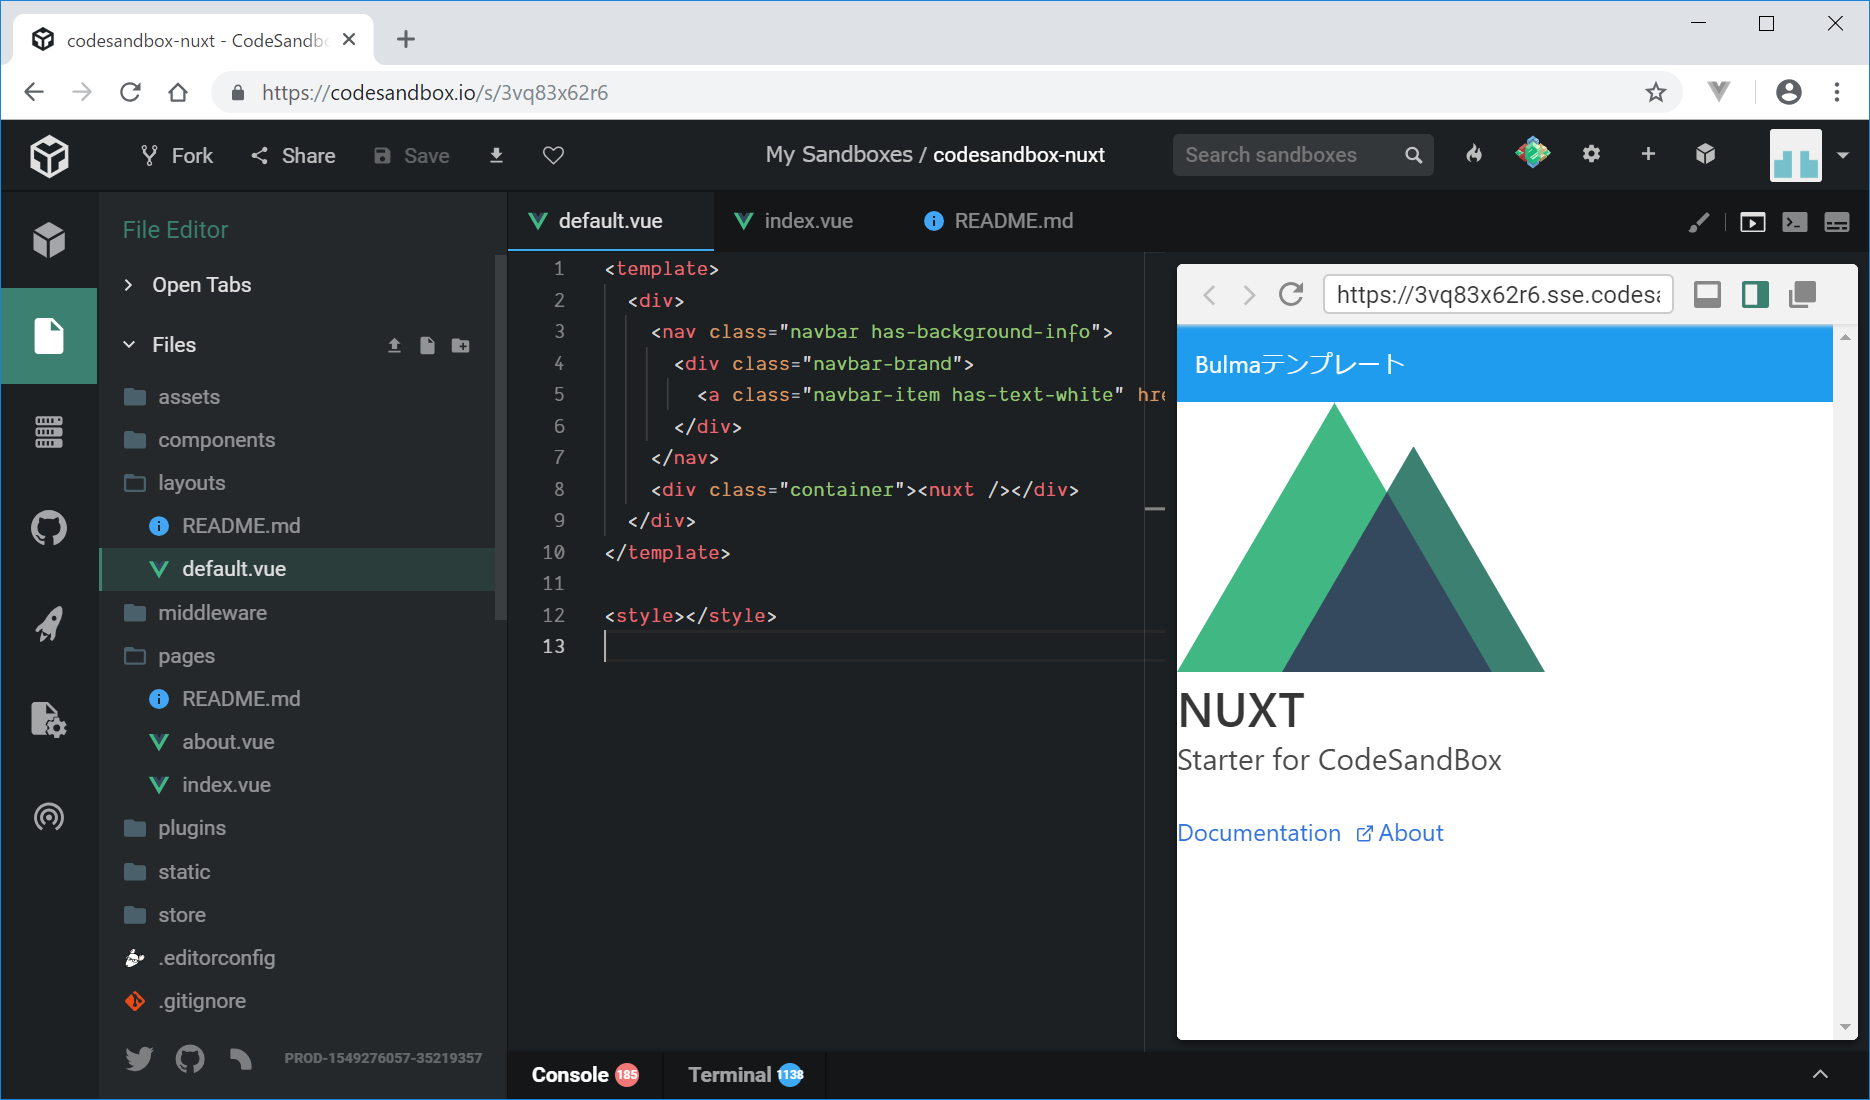1870x1100 pixels.
Task: Switch to editor-only view icon
Action: pyautogui.click(x=1794, y=222)
